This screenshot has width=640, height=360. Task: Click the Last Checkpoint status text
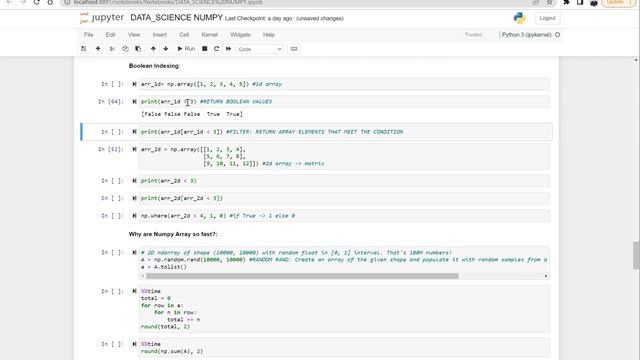[258, 18]
